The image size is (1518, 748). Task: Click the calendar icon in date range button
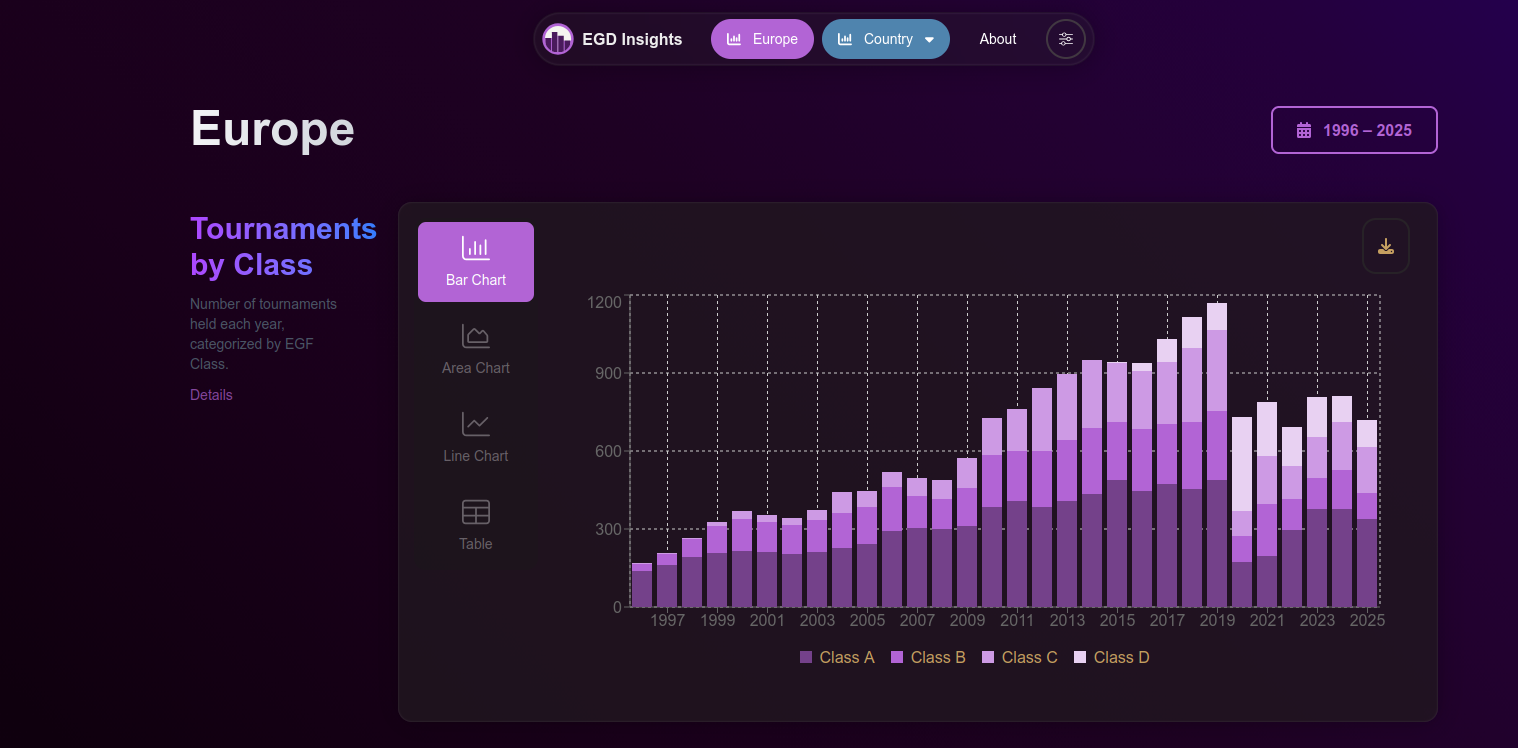pyautogui.click(x=1304, y=130)
